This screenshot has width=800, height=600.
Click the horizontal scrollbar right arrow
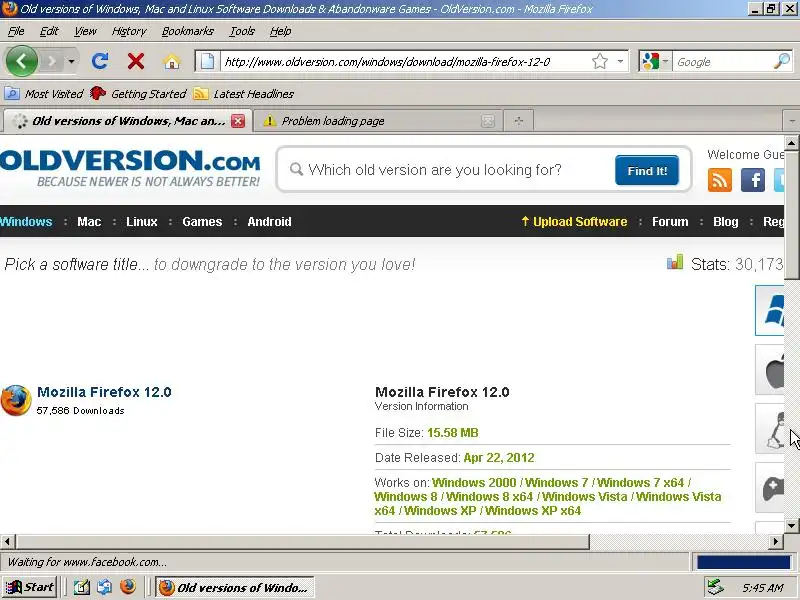pyautogui.click(x=776, y=541)
